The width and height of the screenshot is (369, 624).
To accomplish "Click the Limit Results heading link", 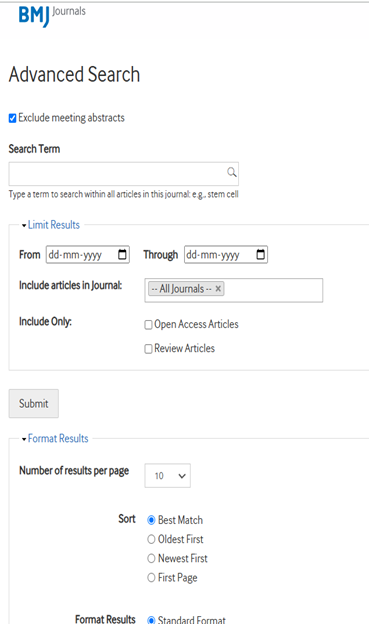I will point(54,225).
